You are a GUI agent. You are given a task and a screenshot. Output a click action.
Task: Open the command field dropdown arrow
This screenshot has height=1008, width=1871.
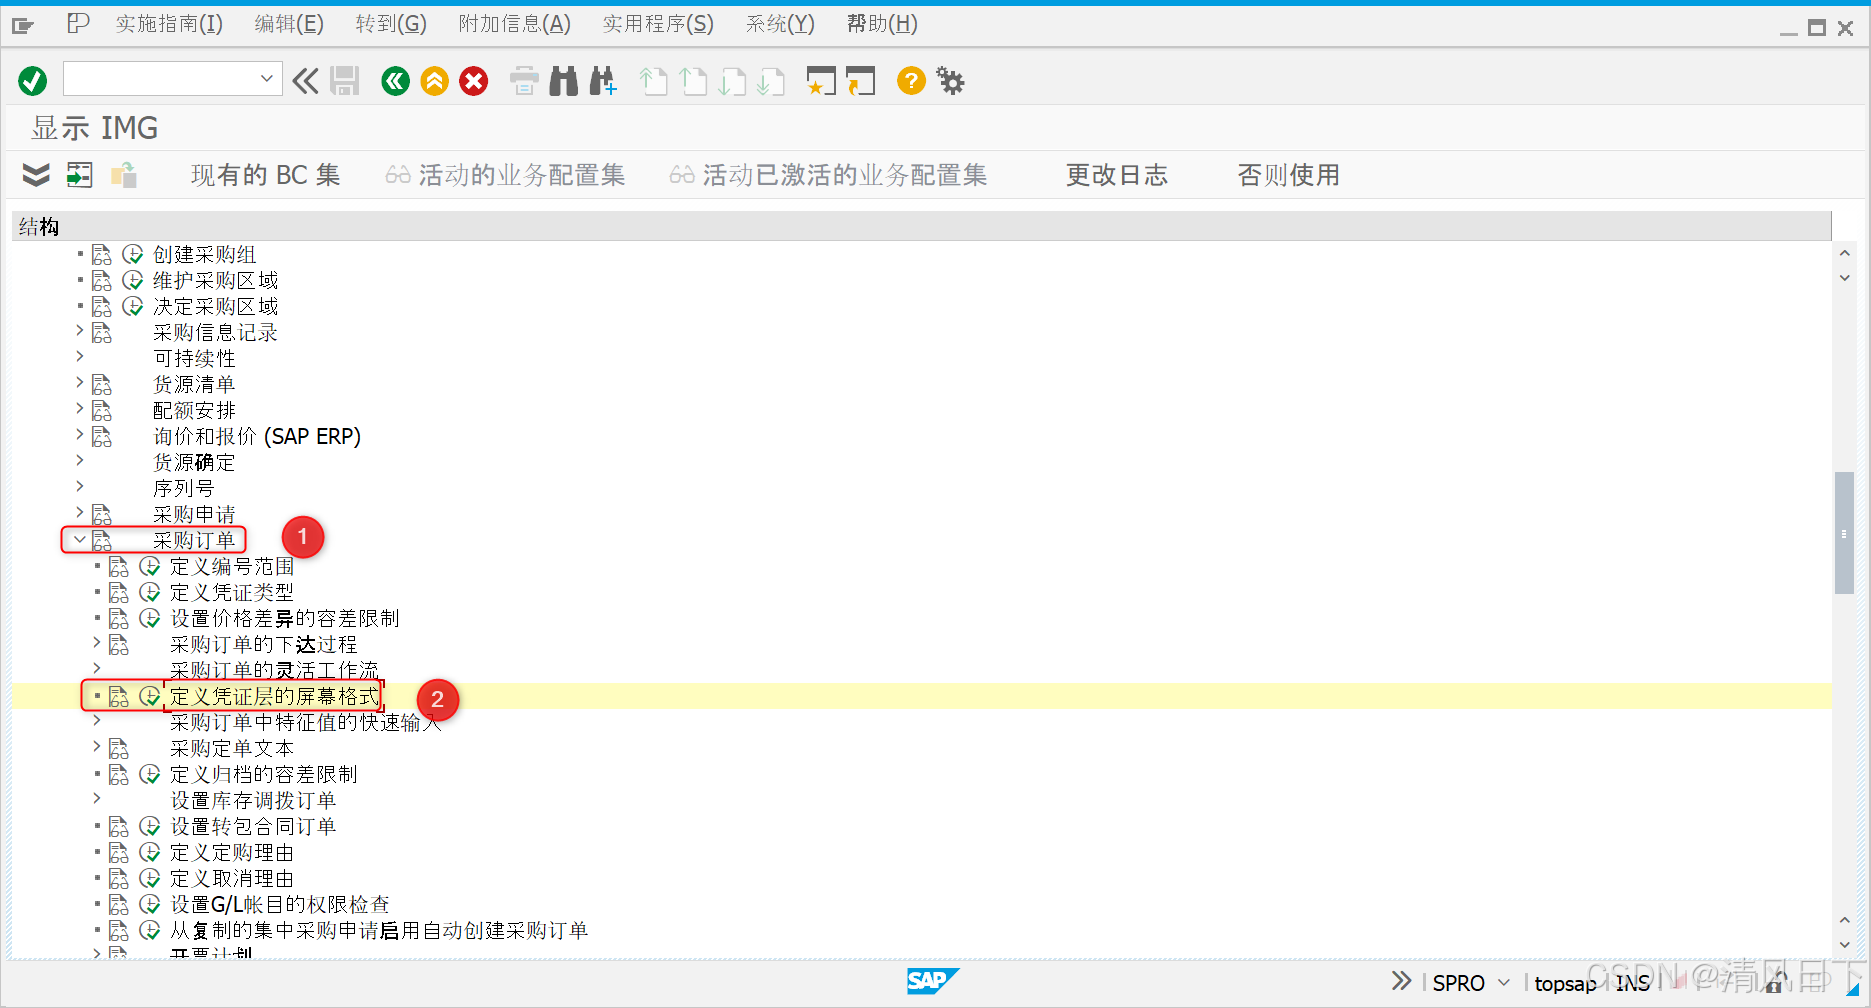(x=266, y=78)
